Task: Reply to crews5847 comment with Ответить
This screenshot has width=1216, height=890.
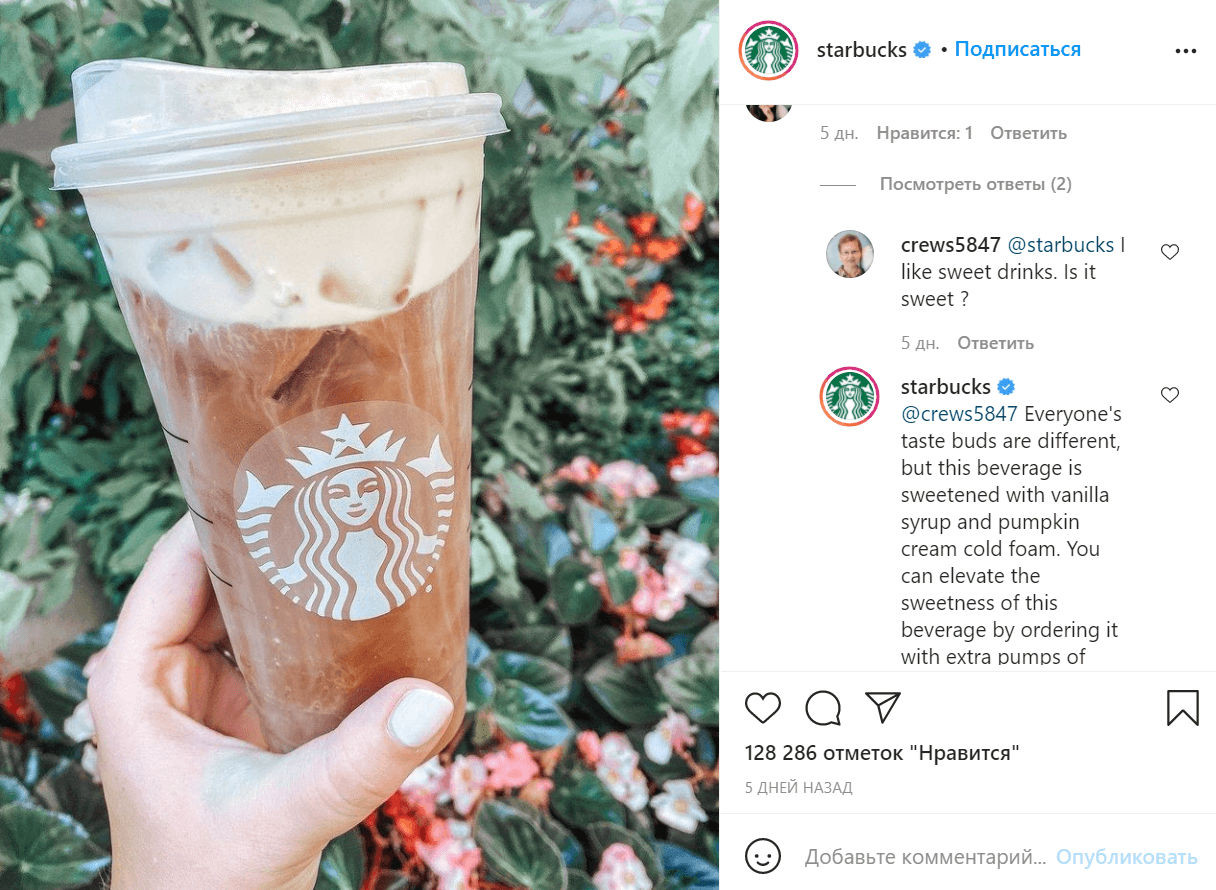Action: coord(995,343)
